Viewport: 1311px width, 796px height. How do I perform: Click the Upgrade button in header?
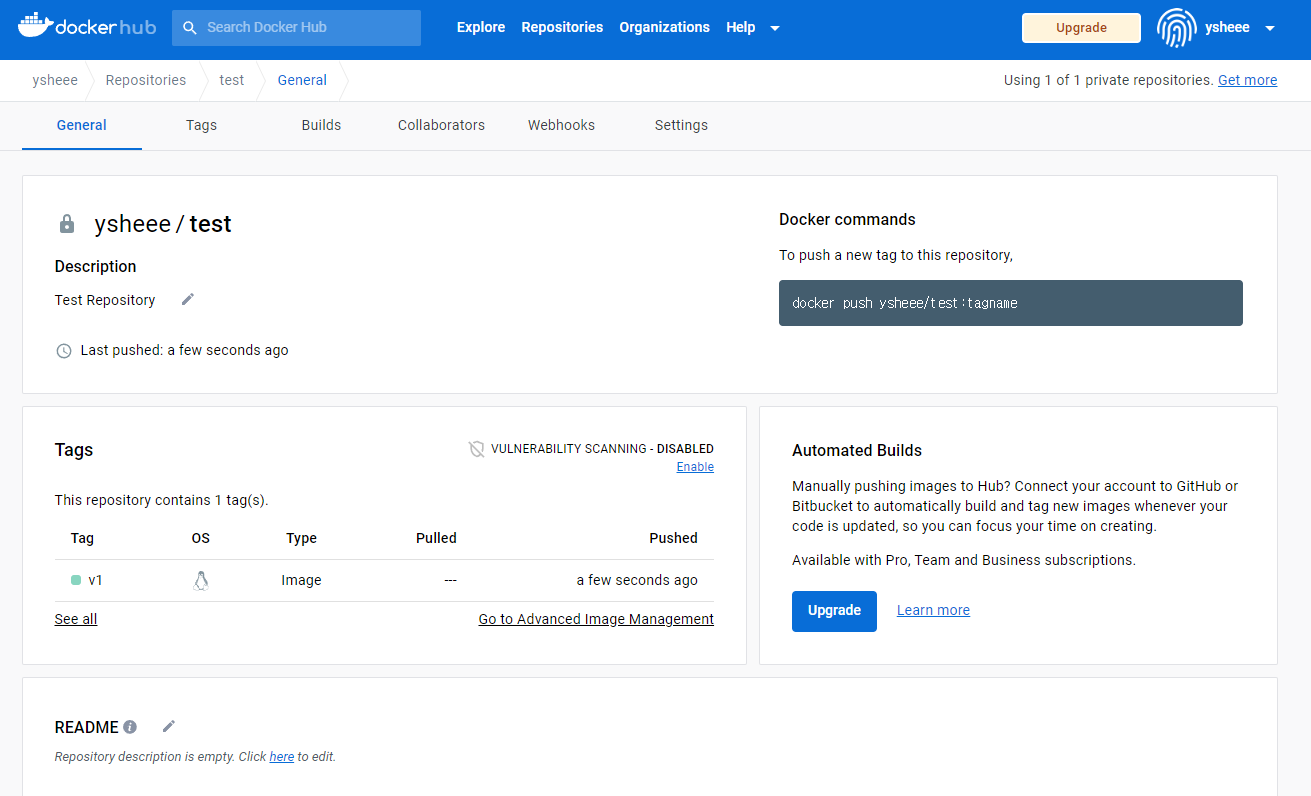click(1081, 28)
